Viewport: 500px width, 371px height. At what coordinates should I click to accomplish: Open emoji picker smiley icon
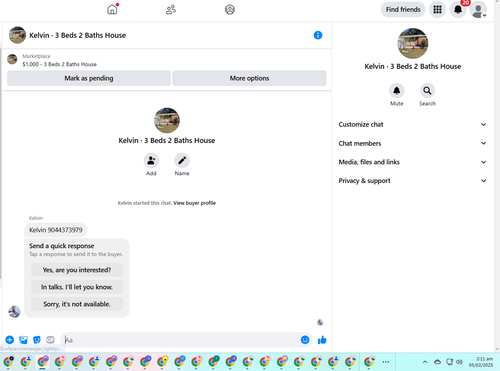click(305, 340)
